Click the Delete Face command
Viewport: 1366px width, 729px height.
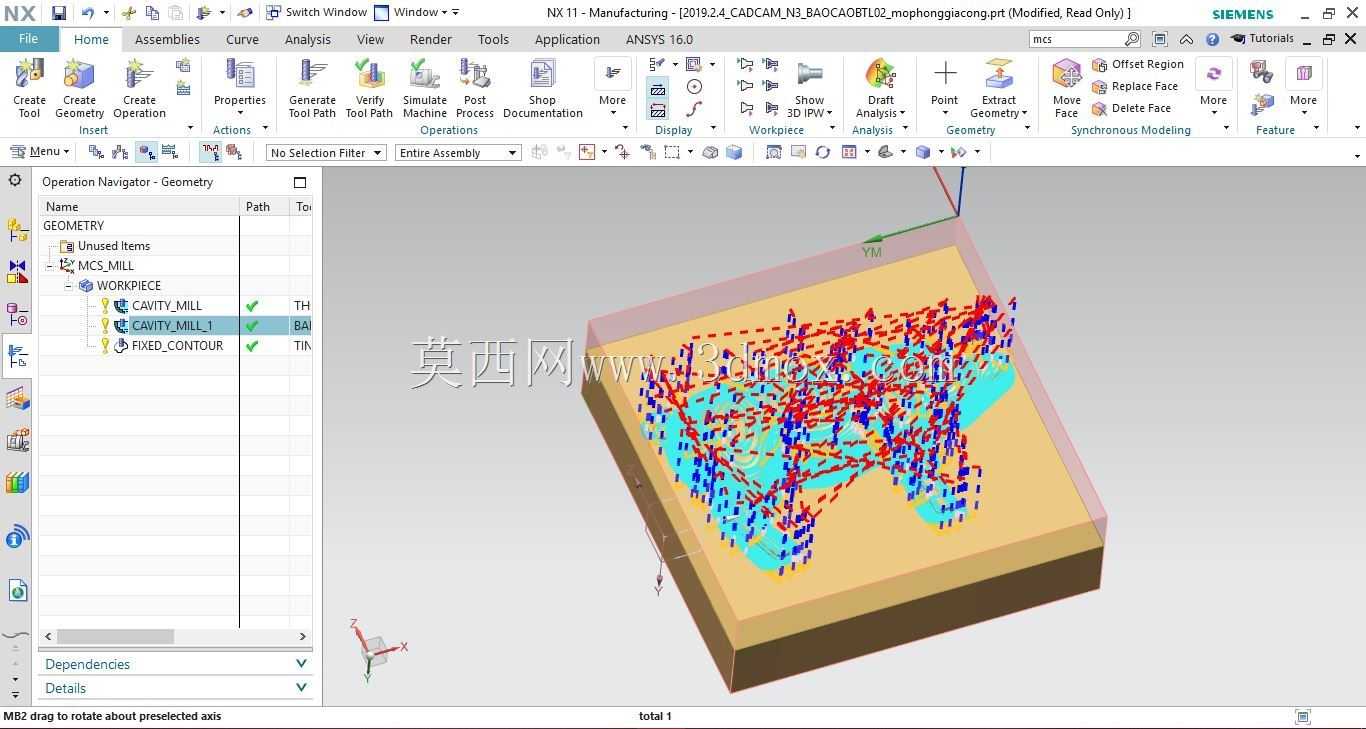pyautogui.click(x=1131, y=108)
